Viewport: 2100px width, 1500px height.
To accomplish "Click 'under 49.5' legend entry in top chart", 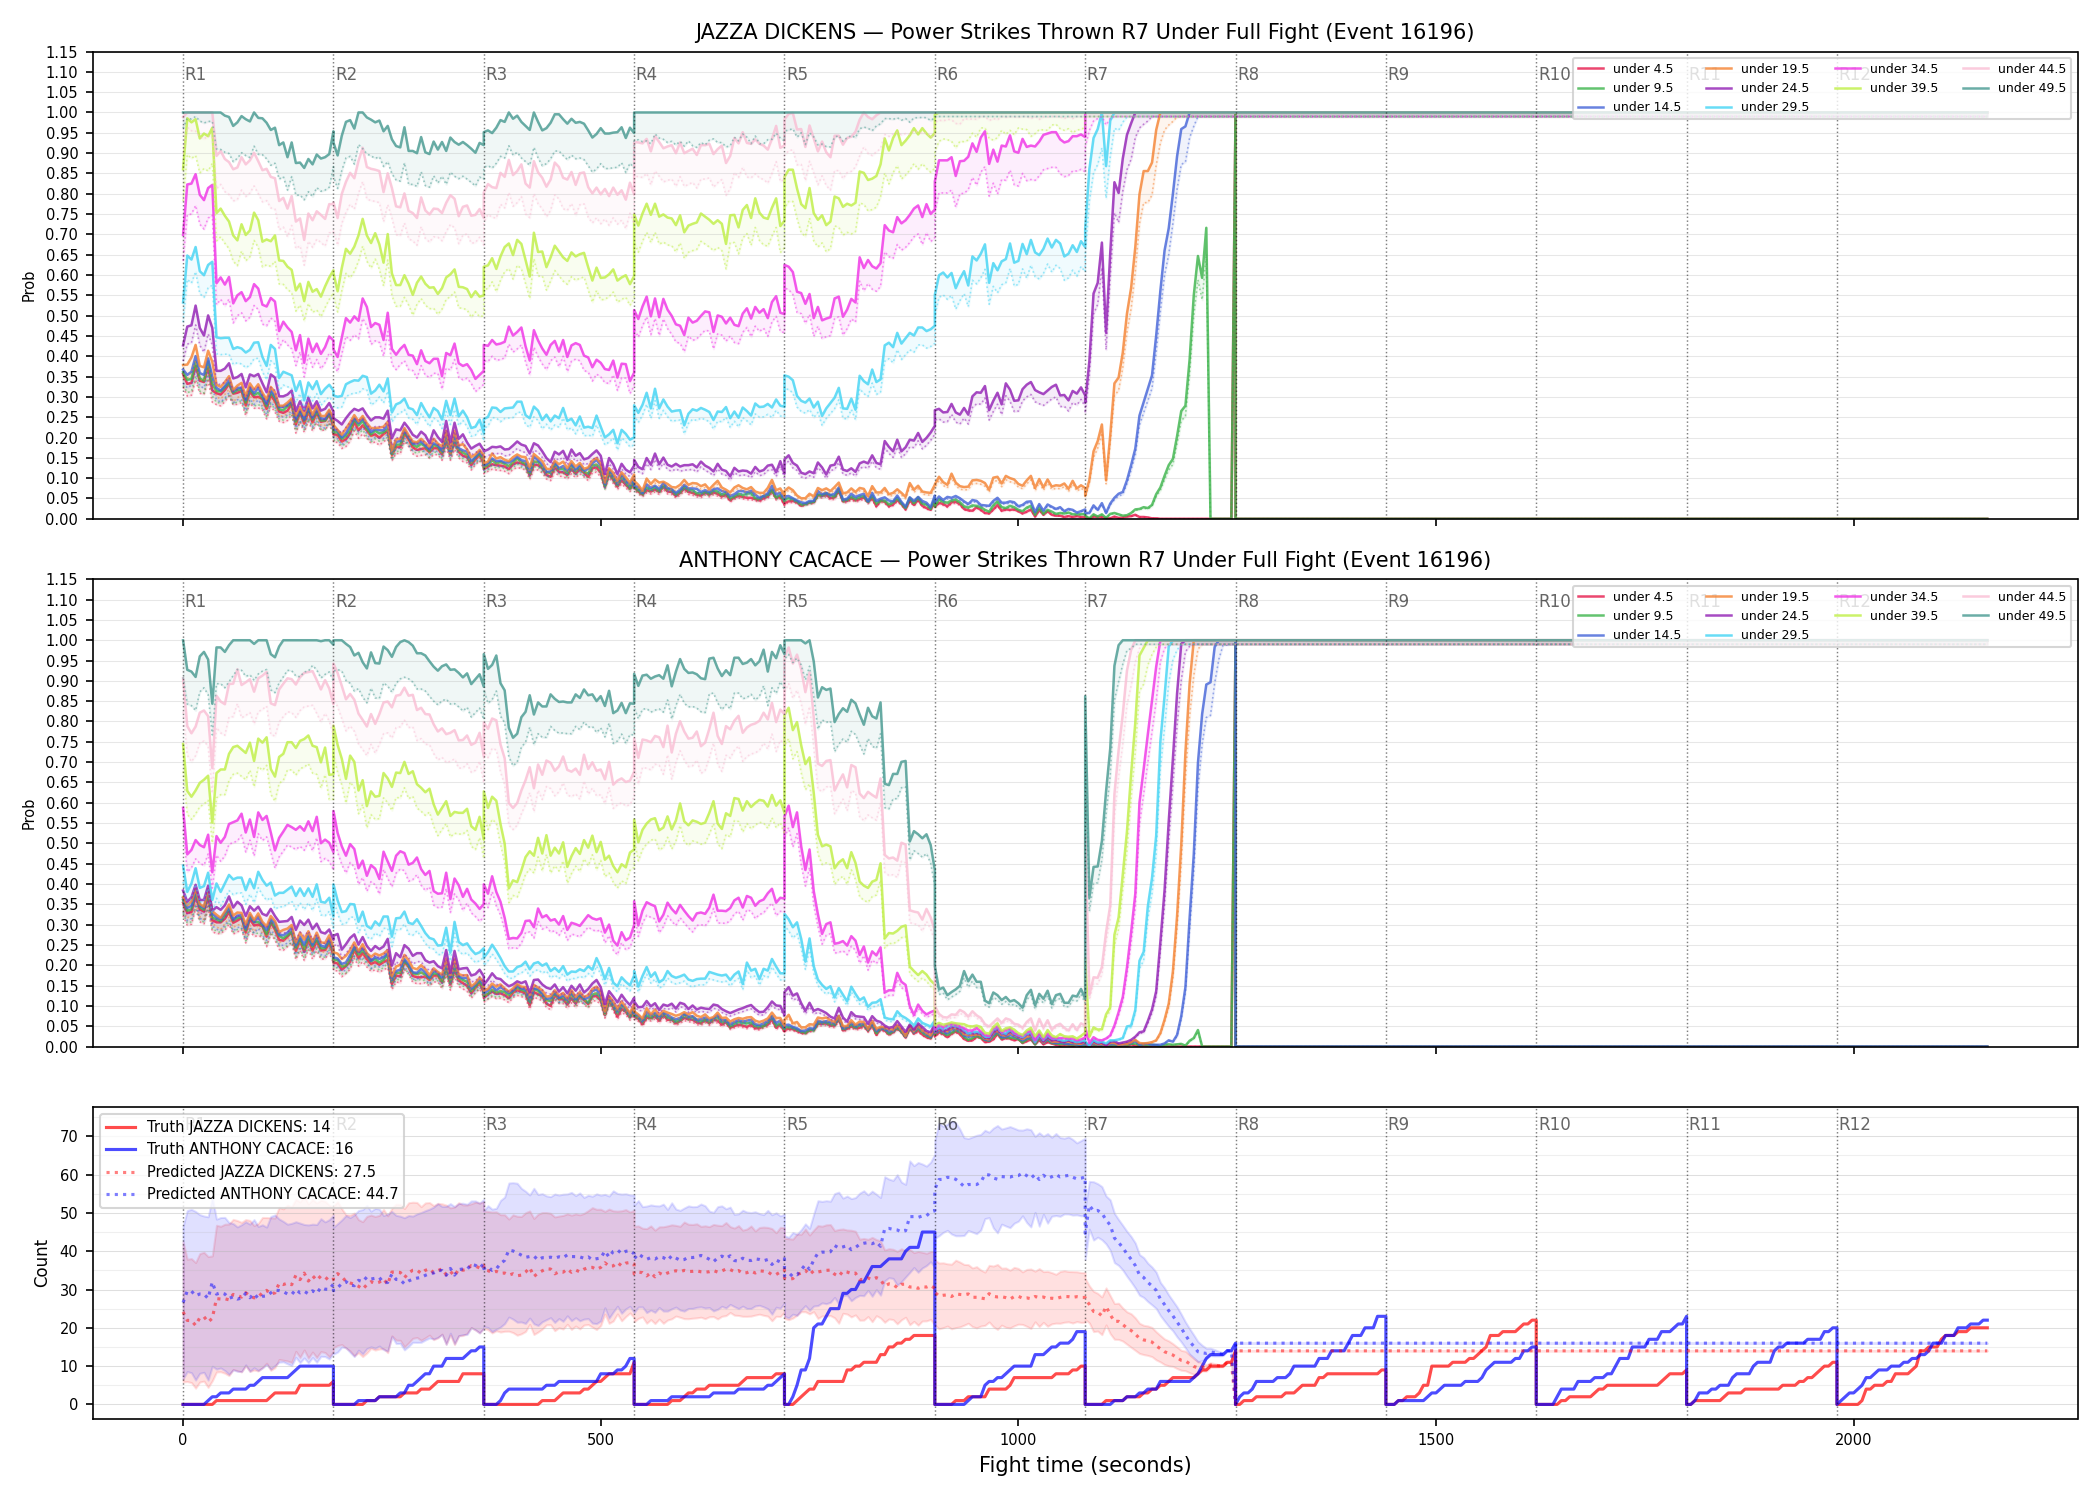I will [x=2014, y=88].
